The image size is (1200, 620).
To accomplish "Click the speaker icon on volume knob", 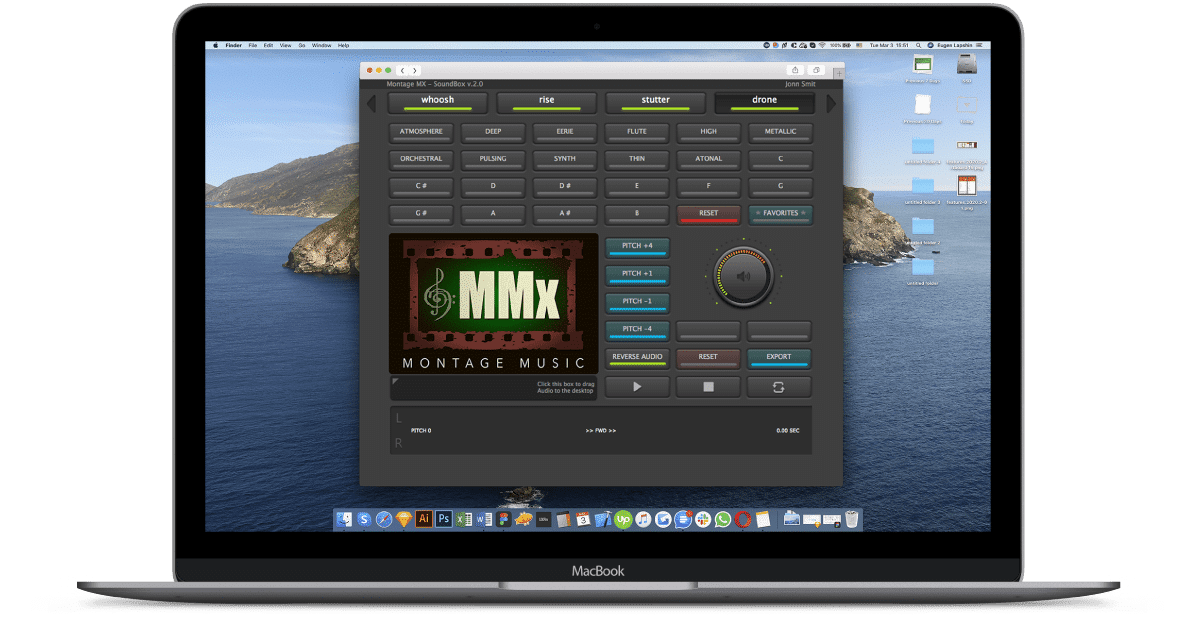I will tap(742, 277).
